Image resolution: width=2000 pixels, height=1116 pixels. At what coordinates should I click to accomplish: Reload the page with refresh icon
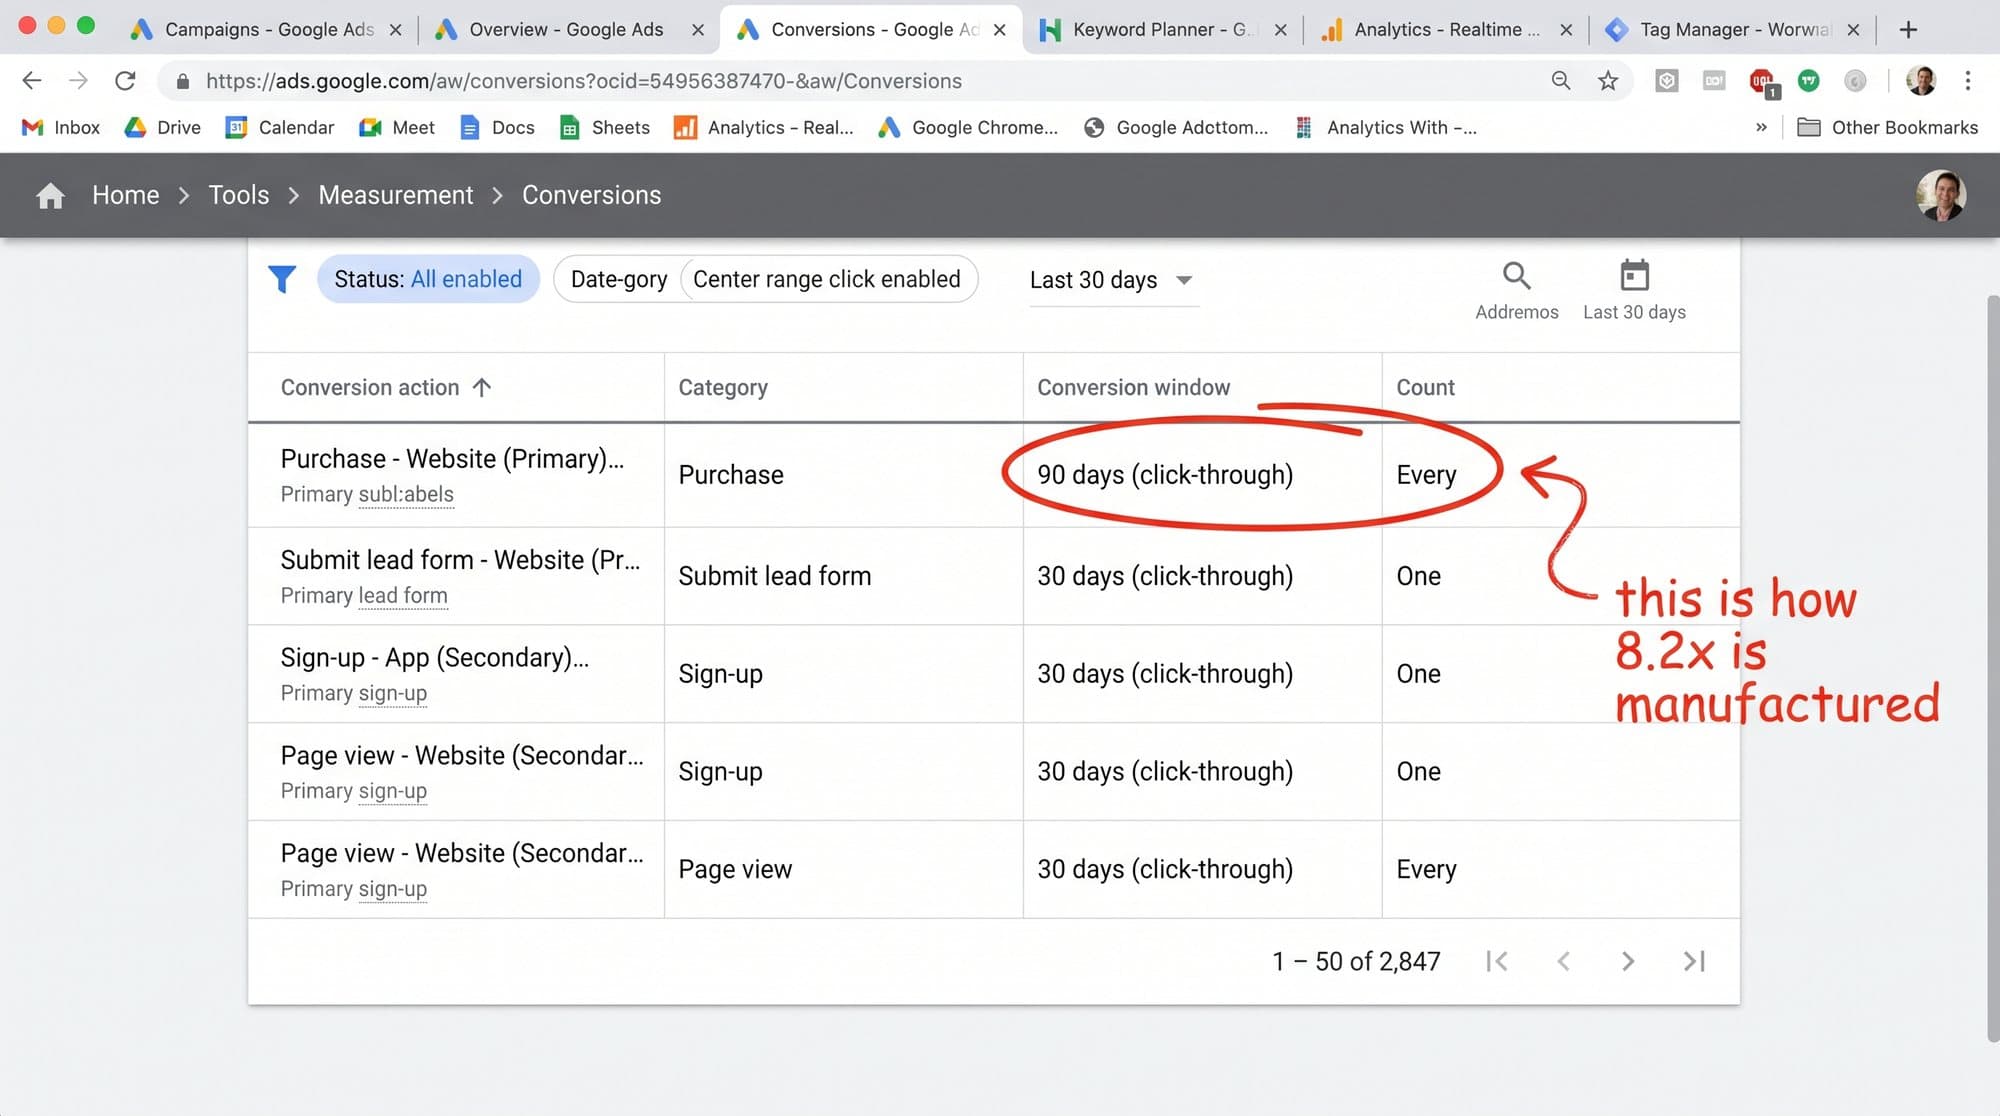[x=125, y=81]
